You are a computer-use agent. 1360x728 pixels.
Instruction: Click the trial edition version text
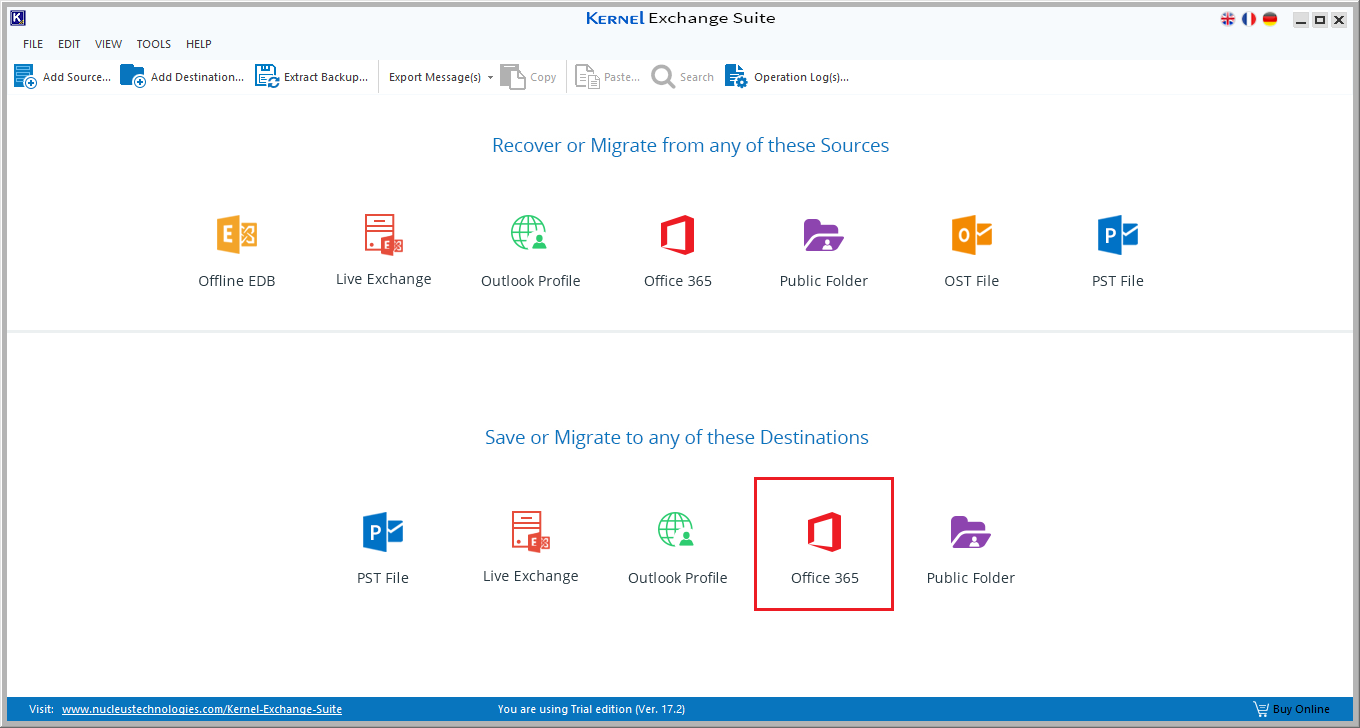pyautogui.click(x=591, y=709)
